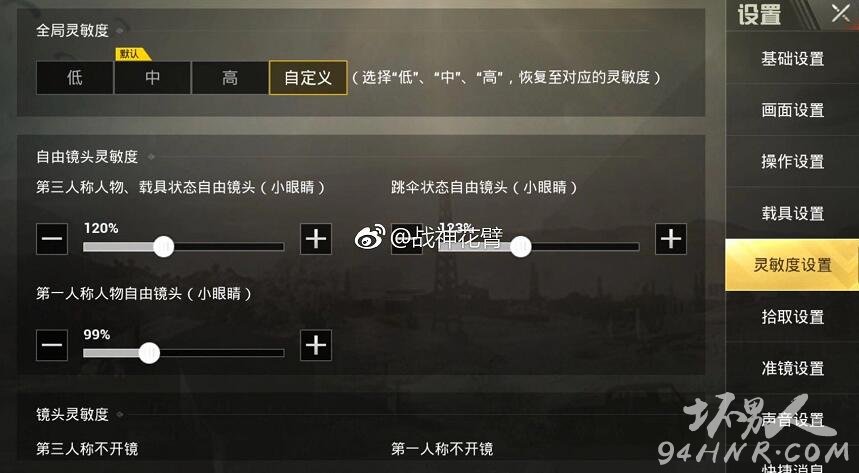859x473 pixels.
Task: Open 画面设置 tab
Action: tap(792, 110)
